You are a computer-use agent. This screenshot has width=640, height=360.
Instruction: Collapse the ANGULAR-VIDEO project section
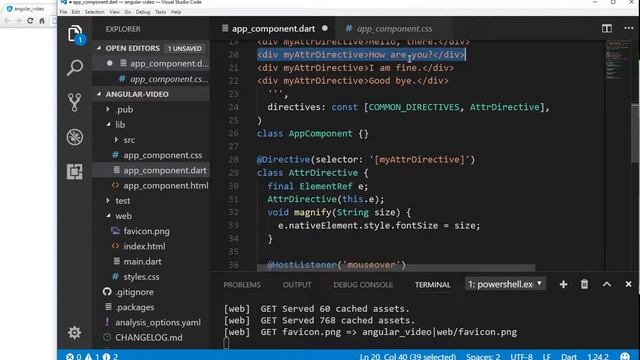coord(99,94)
